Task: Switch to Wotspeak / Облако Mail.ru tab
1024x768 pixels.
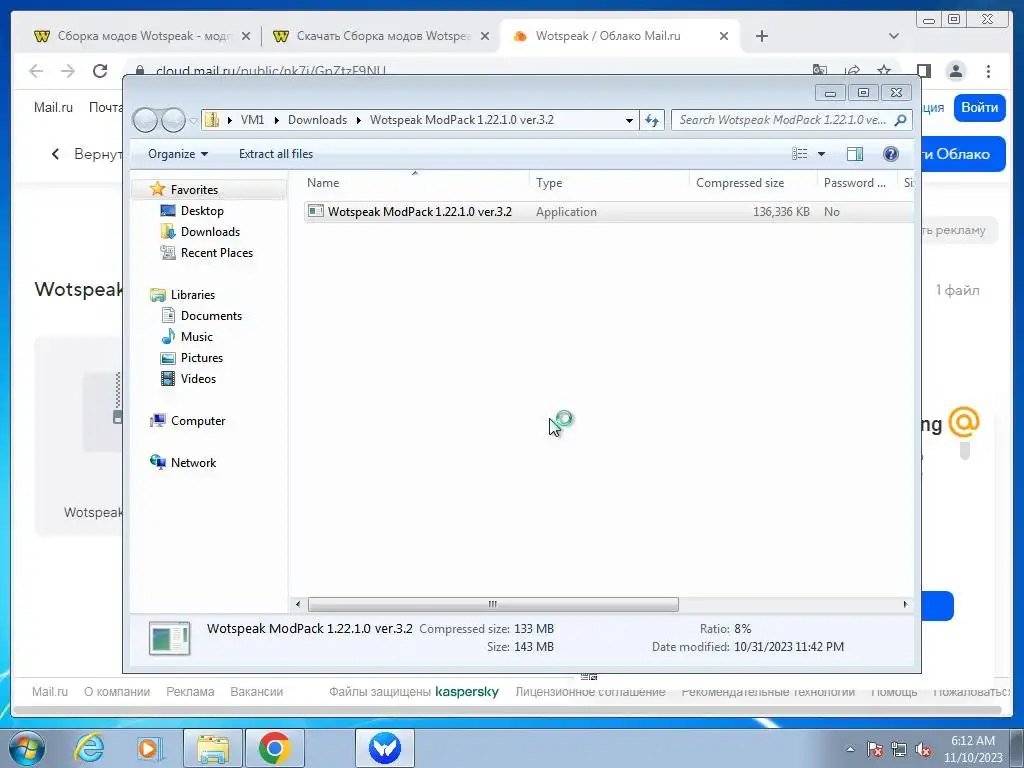Action: (620, 36)
